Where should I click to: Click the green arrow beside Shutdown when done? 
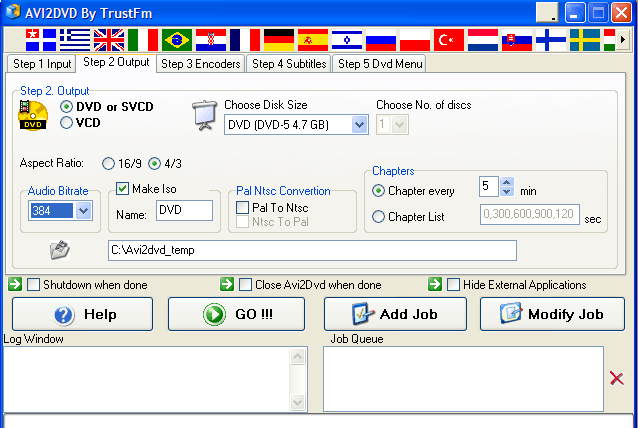(x=15, y=284)
